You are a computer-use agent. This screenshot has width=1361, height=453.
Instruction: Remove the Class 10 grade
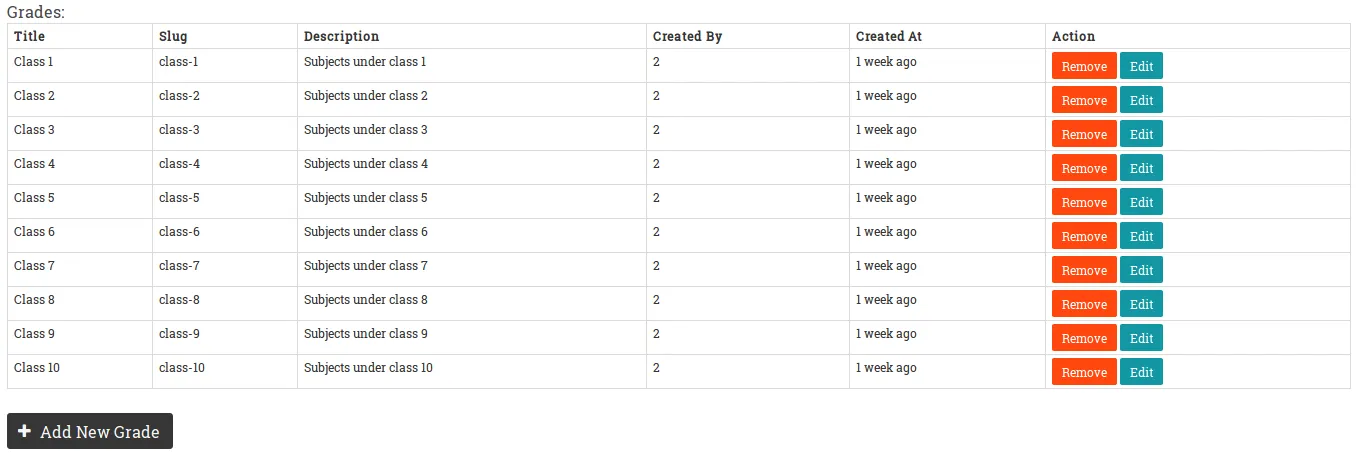(1084, 372)
